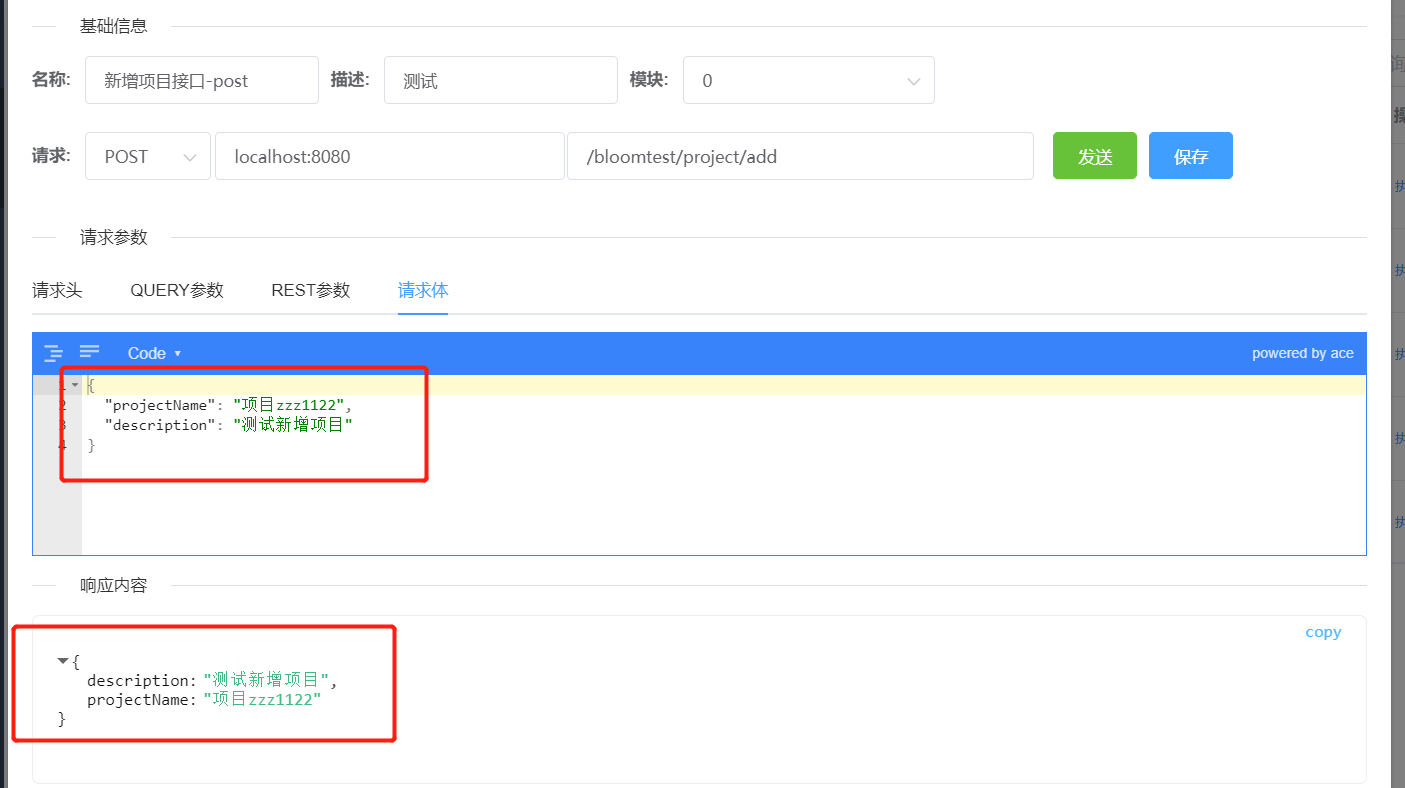Click the format JSON icon in editor toolbar

tap(53, 353)
